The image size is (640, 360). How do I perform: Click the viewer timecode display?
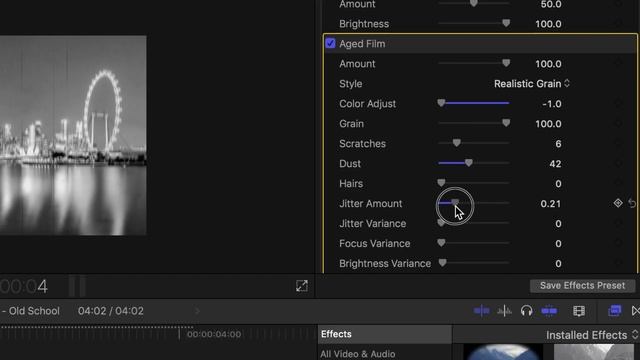pyautogui.click(x=24, y=286)
